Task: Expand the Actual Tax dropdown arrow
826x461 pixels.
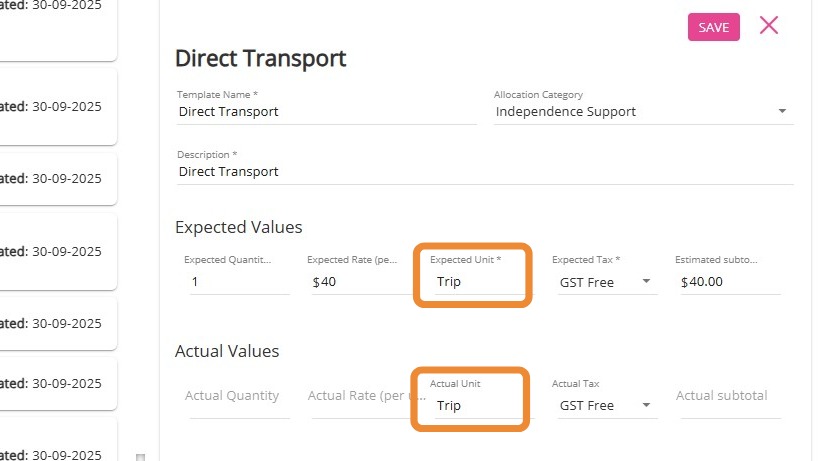Action: point(646,406)
